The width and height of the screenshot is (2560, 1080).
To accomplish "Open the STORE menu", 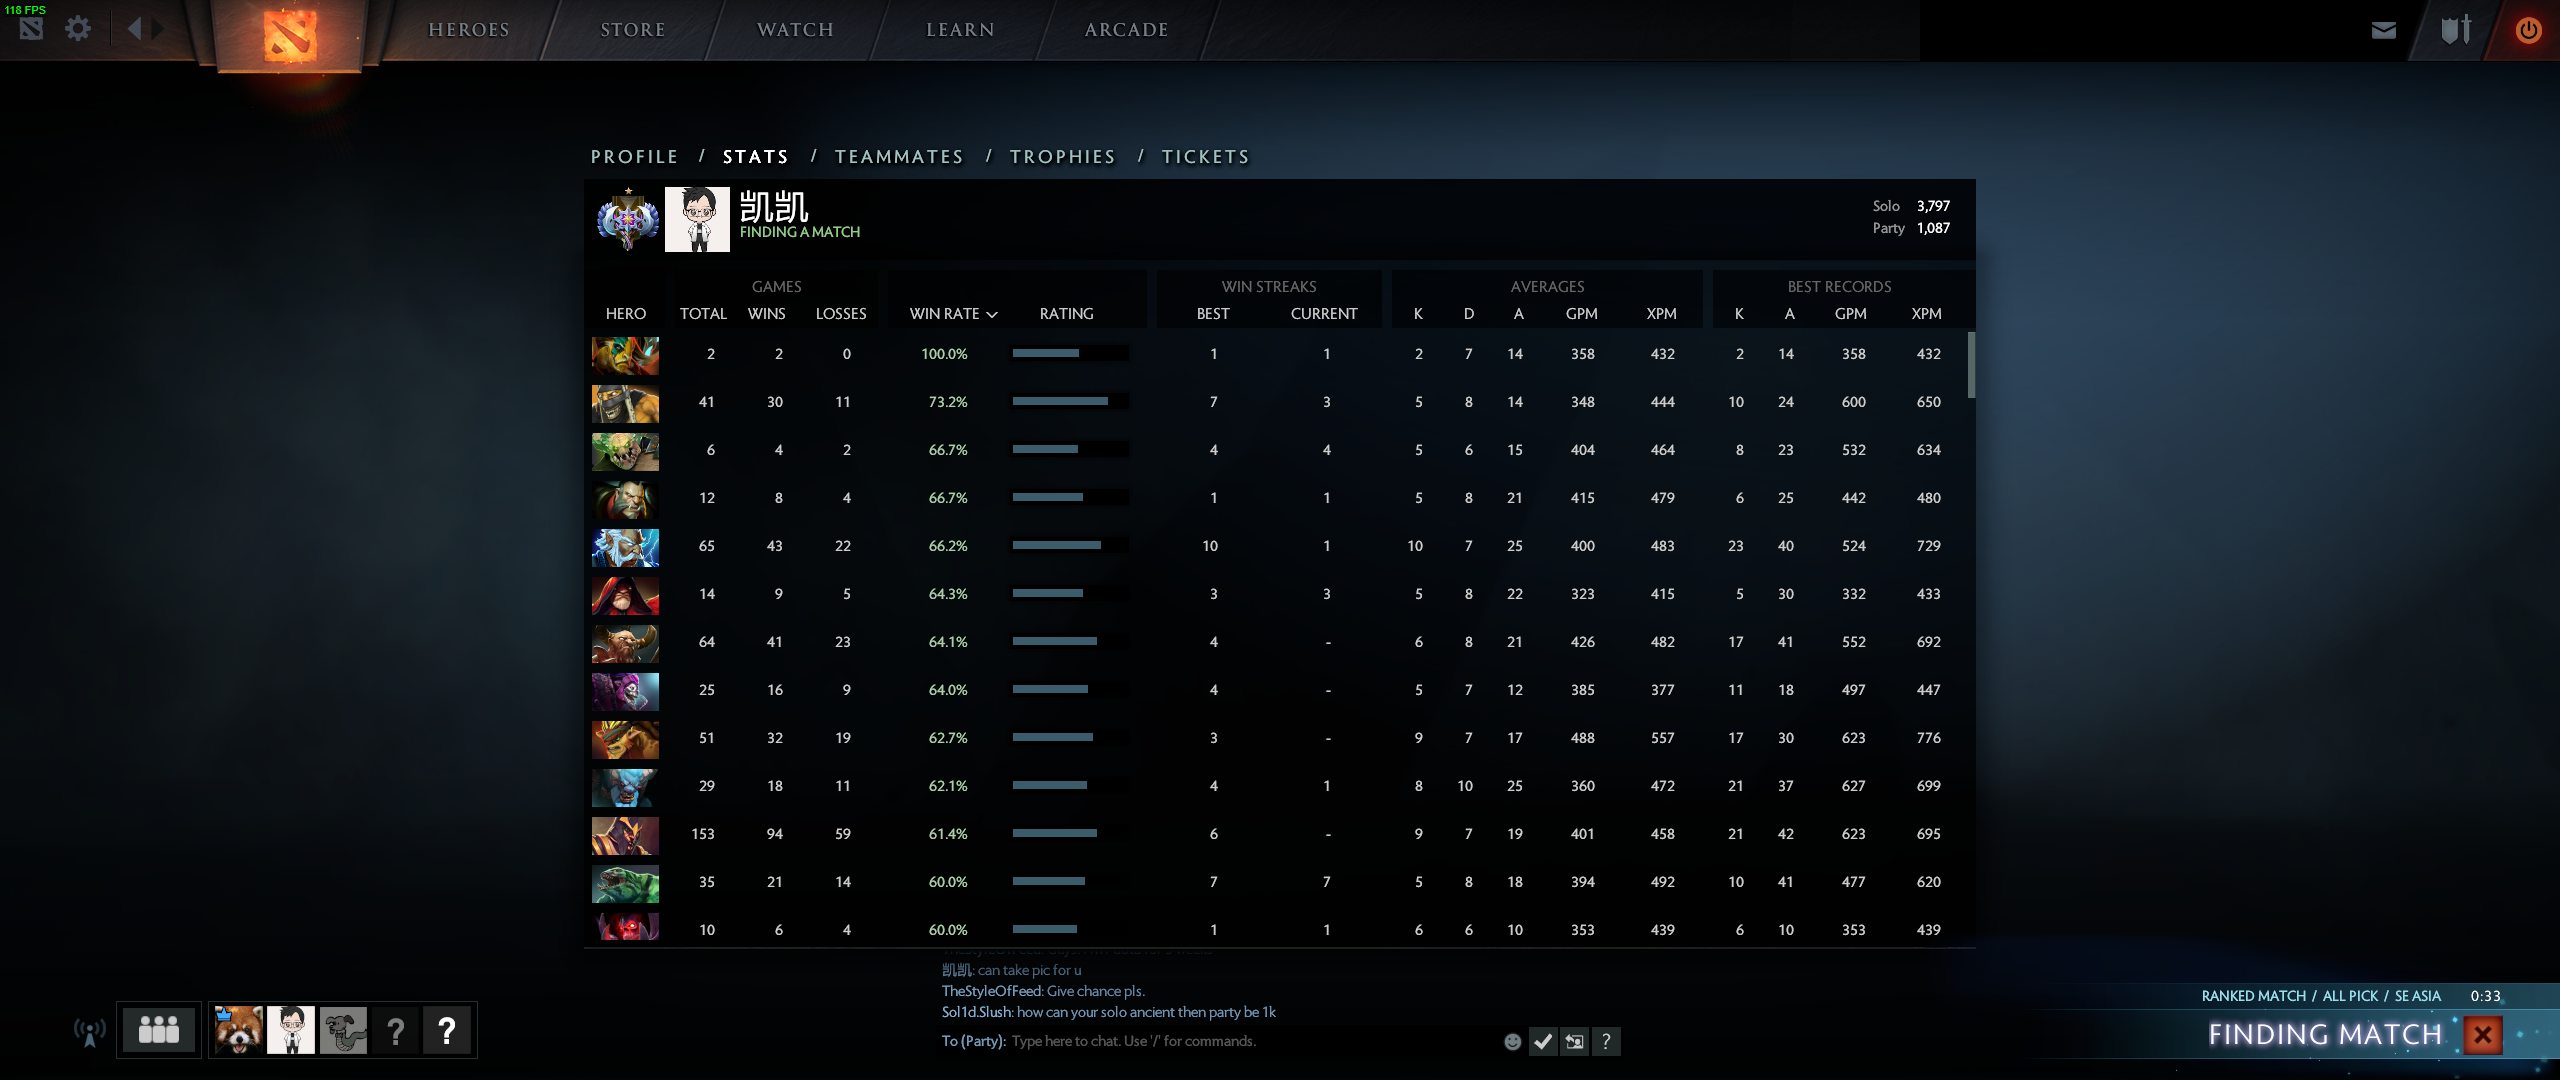I will click(x=633, y=30).
